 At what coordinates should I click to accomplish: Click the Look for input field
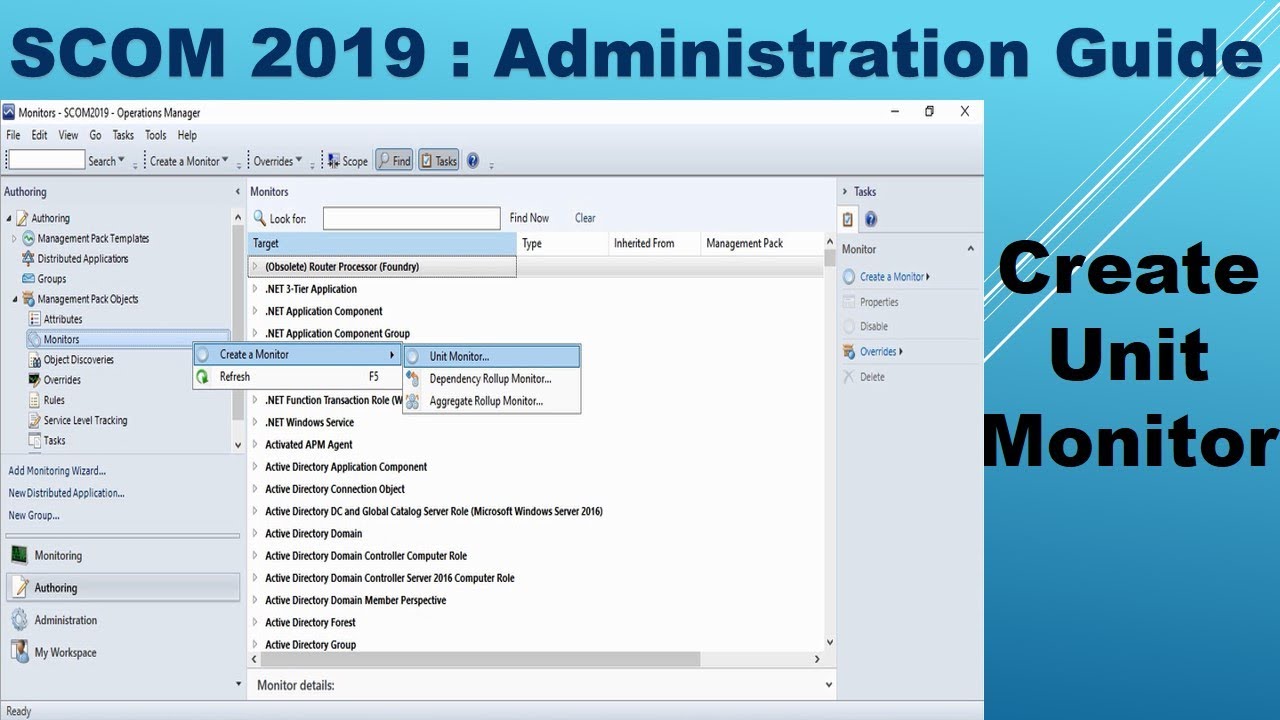[x=411, y=218]
